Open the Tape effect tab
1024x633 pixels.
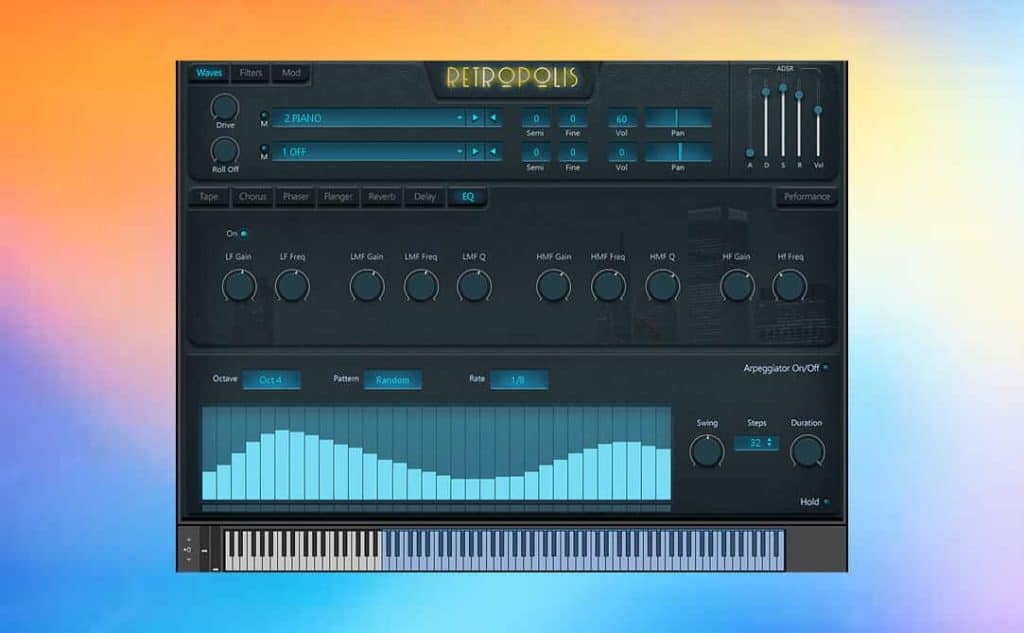tap(208, 197)
